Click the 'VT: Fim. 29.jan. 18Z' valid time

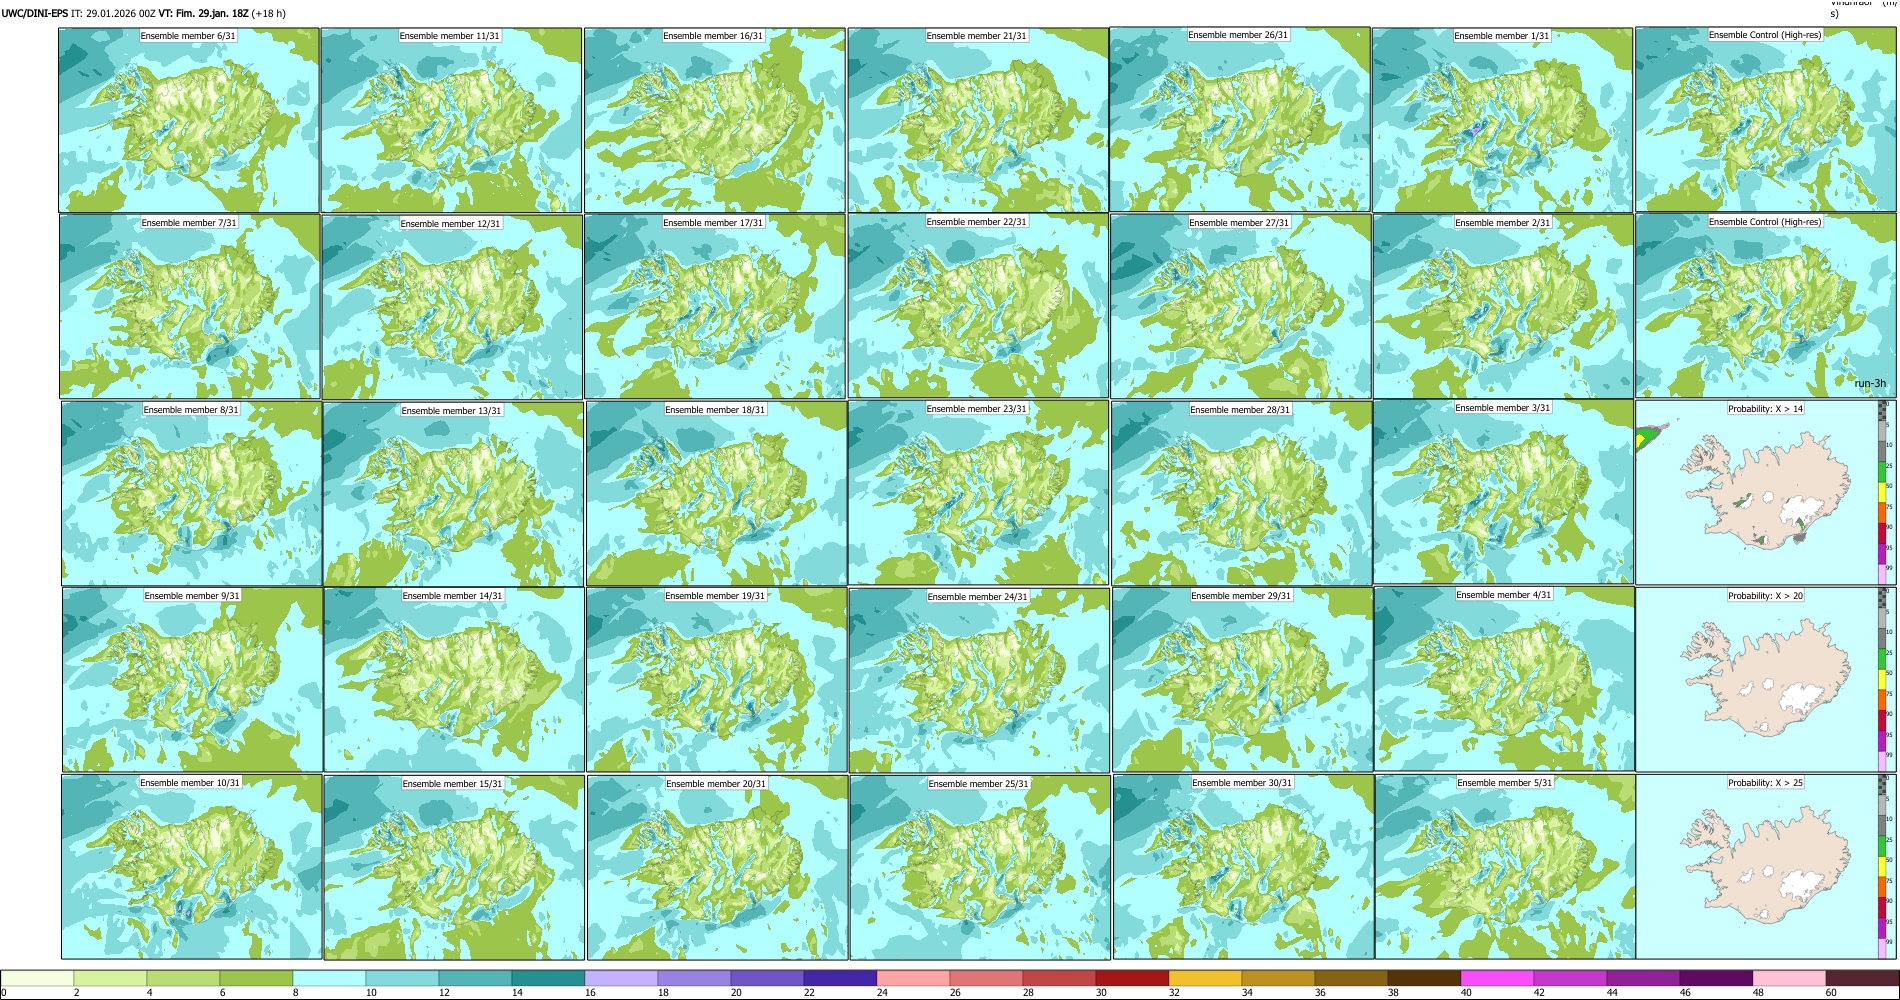click(x=204, y=13)
